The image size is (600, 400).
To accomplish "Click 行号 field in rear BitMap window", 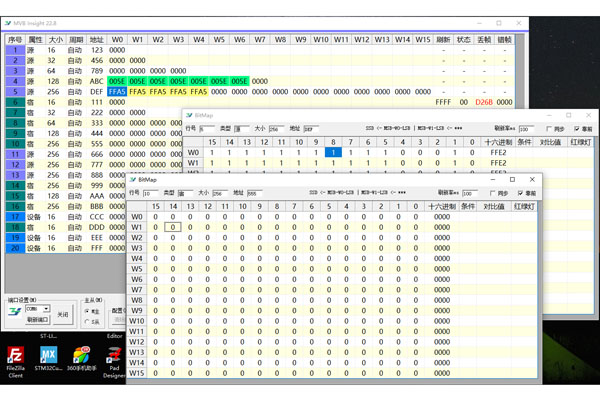I will tap(207, 129).
